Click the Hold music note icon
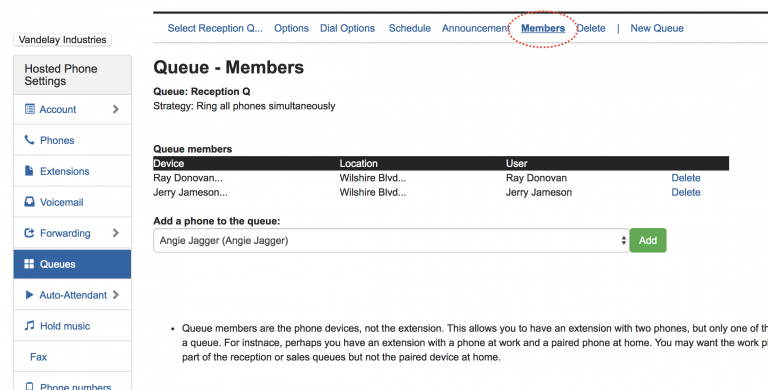This screenshot has width=768, height=390. [x=30, y=325]
